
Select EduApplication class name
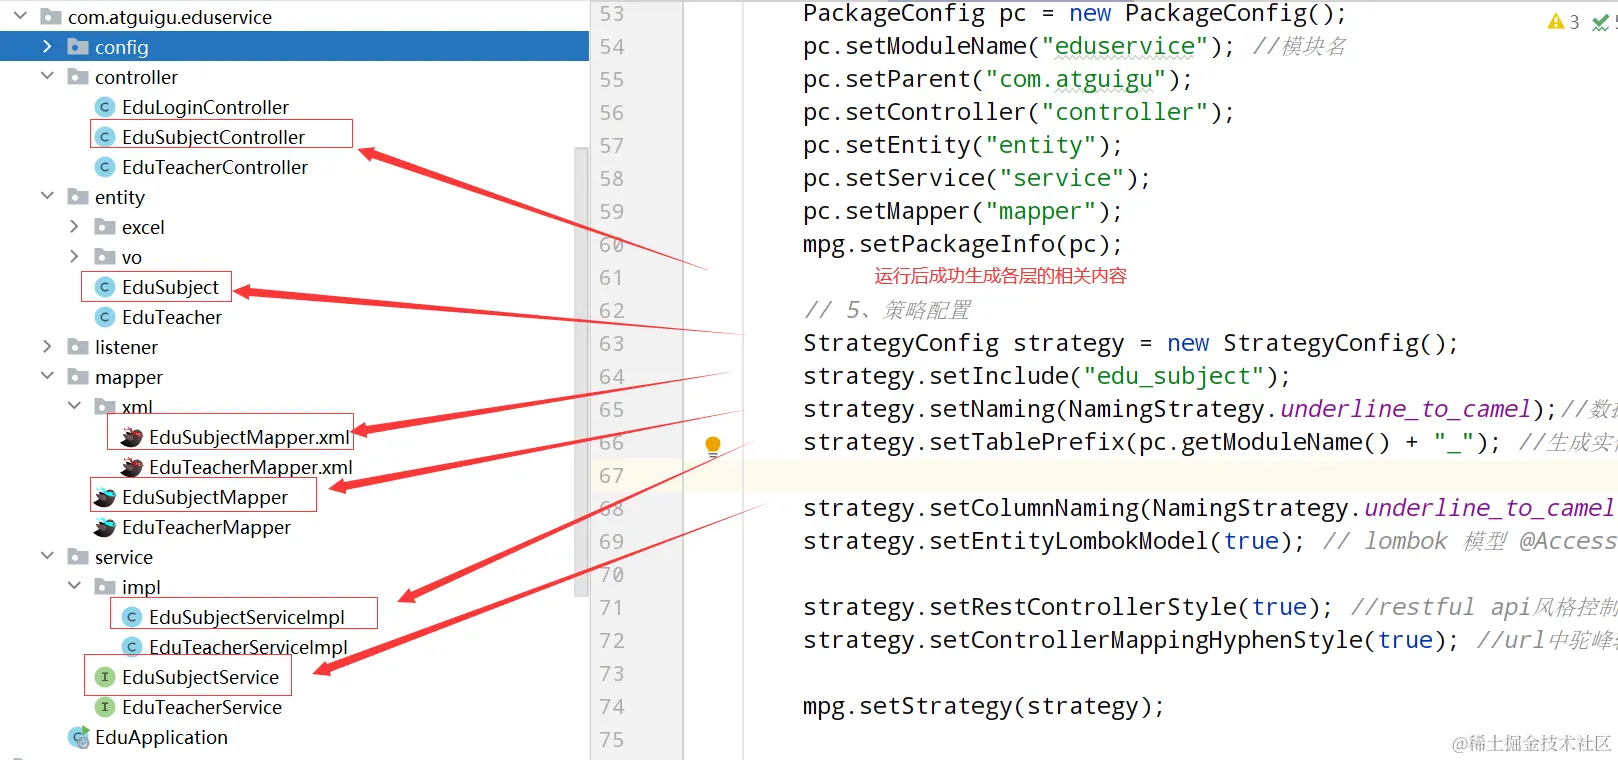(161, 737)
